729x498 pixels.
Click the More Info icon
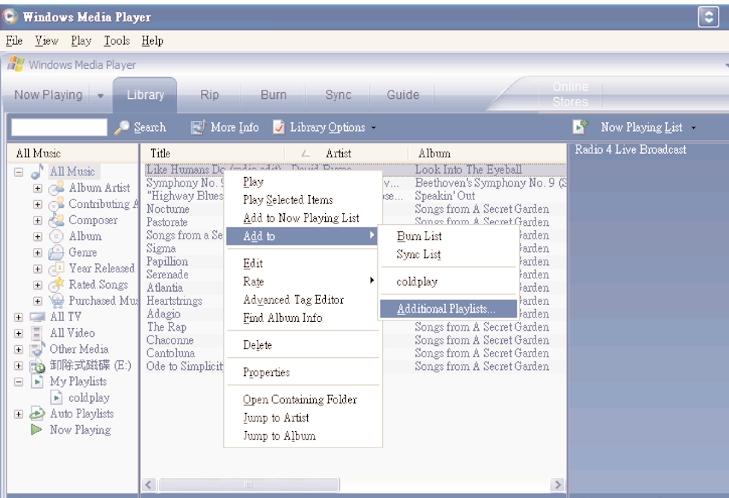[x=198, y=127]
